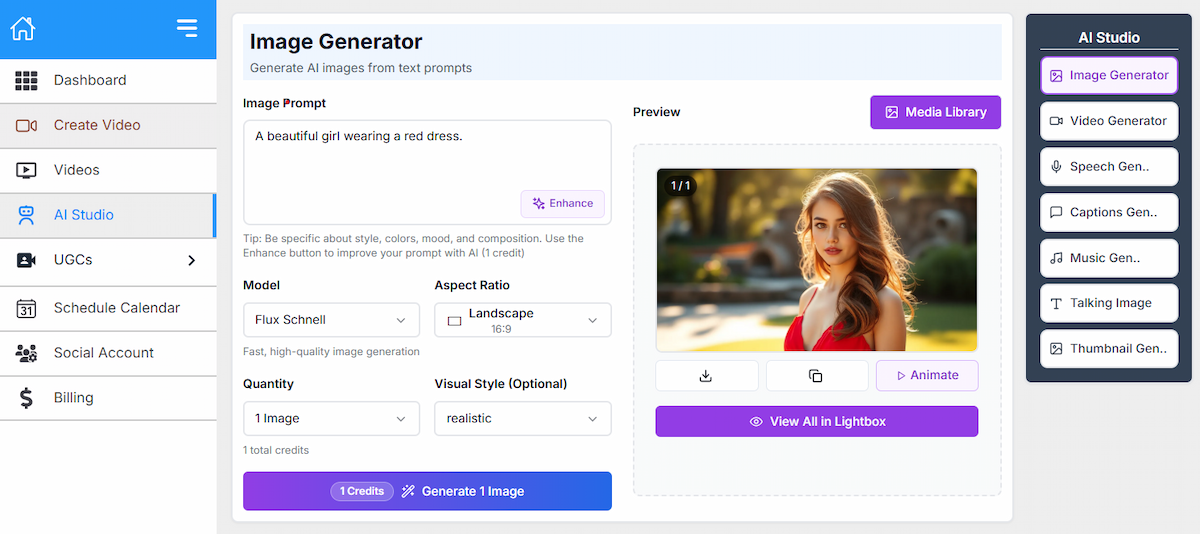The width and height of the screenshot is (1200, 534).
Task: Click the image icon on the Media Library button
Action: 892,112
